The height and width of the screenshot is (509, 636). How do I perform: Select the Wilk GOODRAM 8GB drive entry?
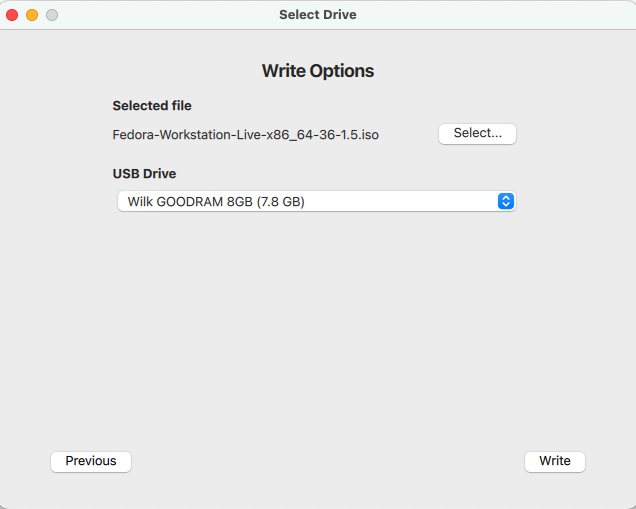190,202
